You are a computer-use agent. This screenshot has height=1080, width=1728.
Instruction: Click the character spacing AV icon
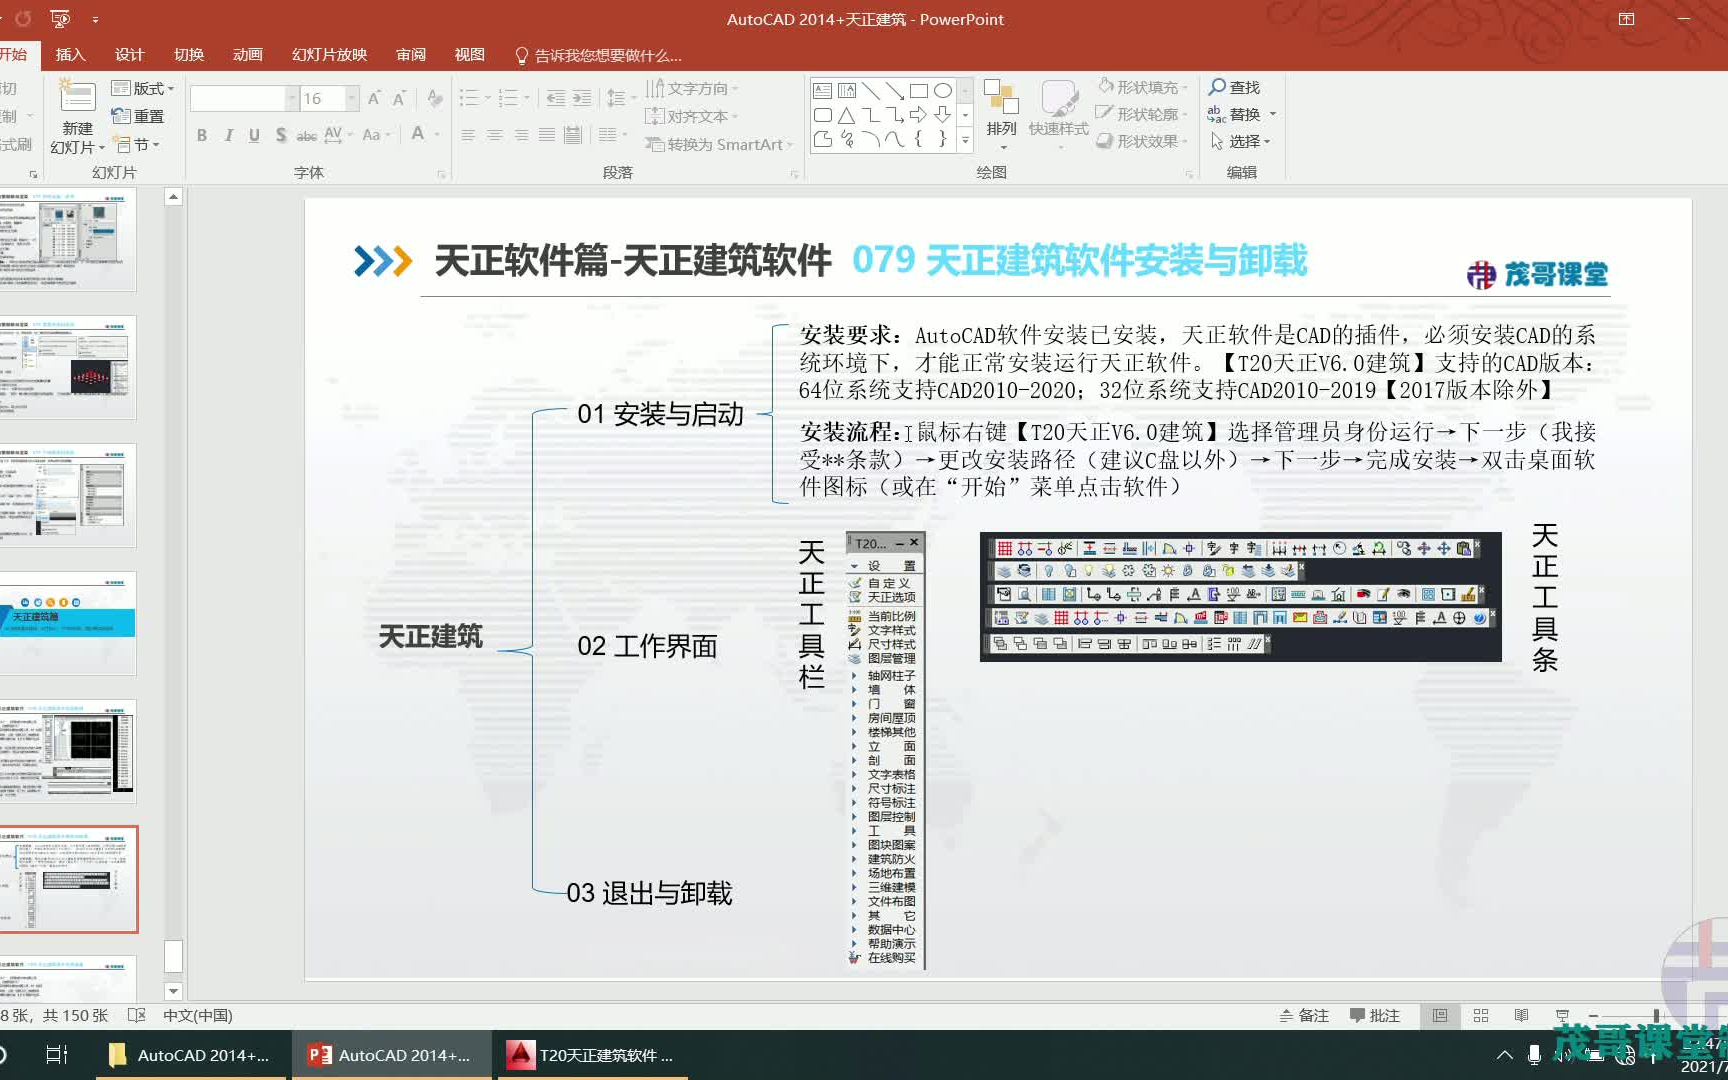click(x=336, y=135)
